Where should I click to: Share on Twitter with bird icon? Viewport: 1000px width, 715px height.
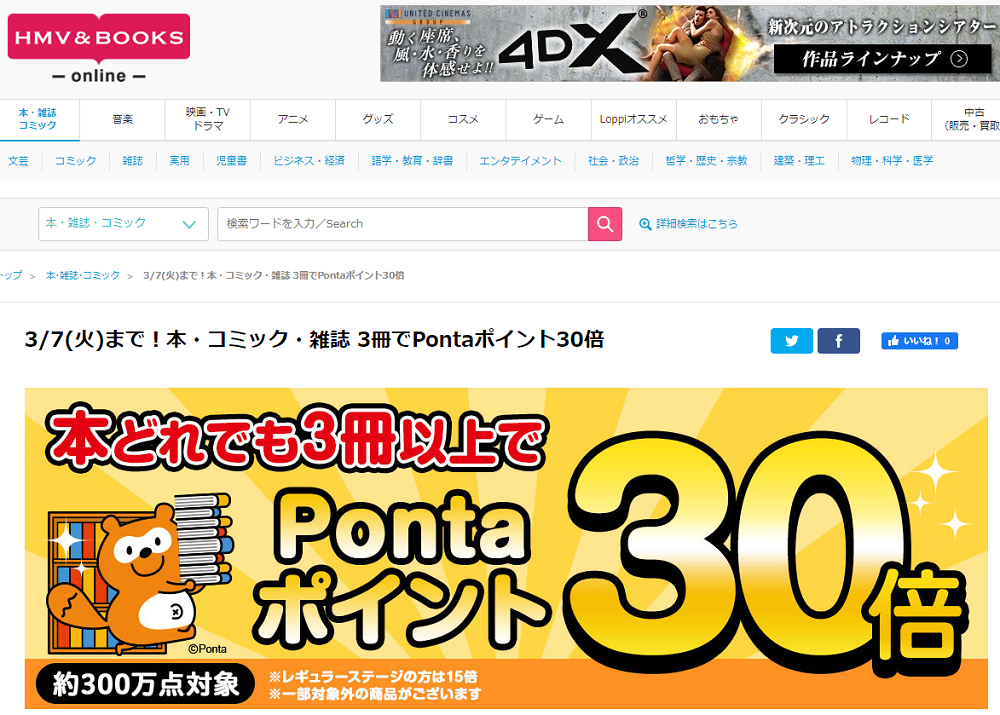(x=791, y=341)
